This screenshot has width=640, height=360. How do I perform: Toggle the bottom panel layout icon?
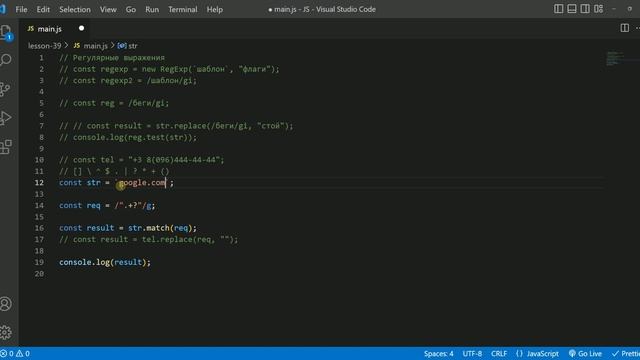tap(572, 9)
